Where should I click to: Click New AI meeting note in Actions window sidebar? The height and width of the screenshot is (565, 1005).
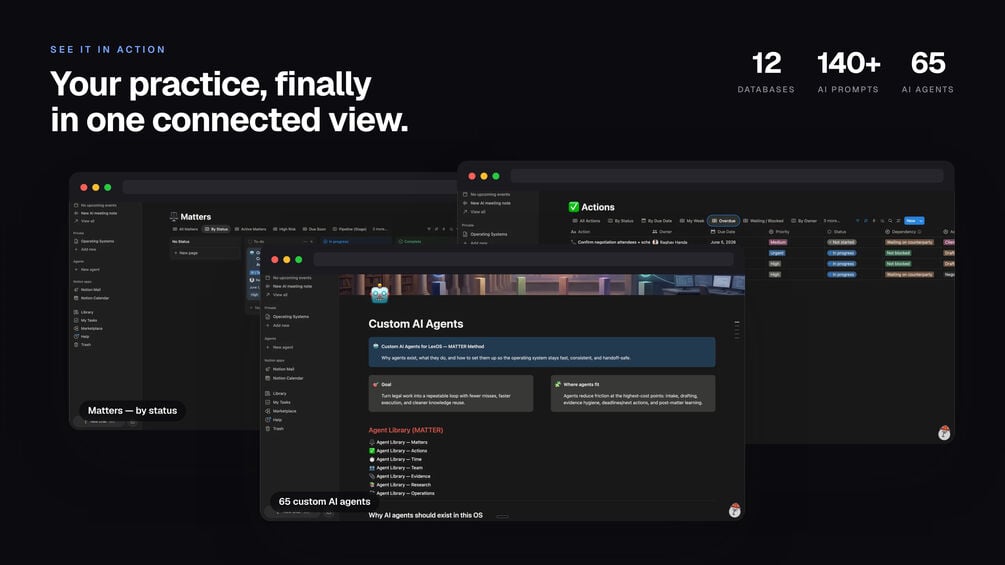[487, 203]
